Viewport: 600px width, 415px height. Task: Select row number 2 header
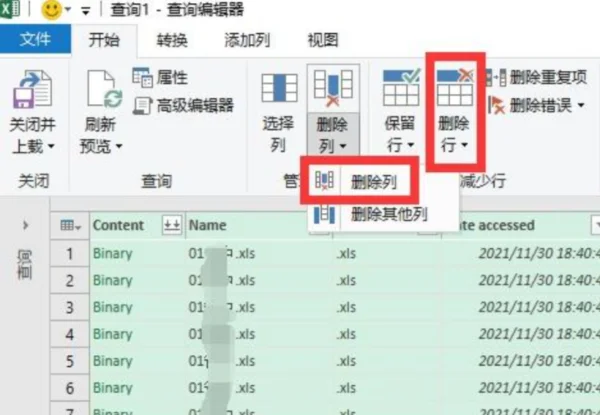coord(70,281)
